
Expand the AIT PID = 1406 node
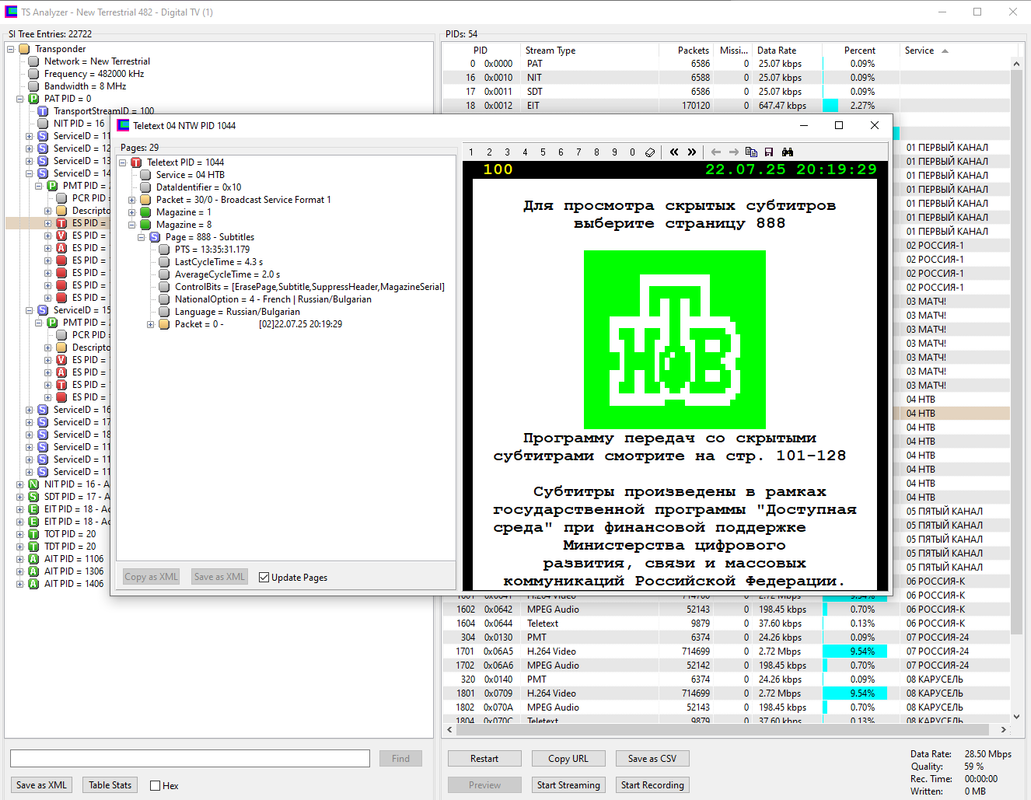click(x=20, y=584)
